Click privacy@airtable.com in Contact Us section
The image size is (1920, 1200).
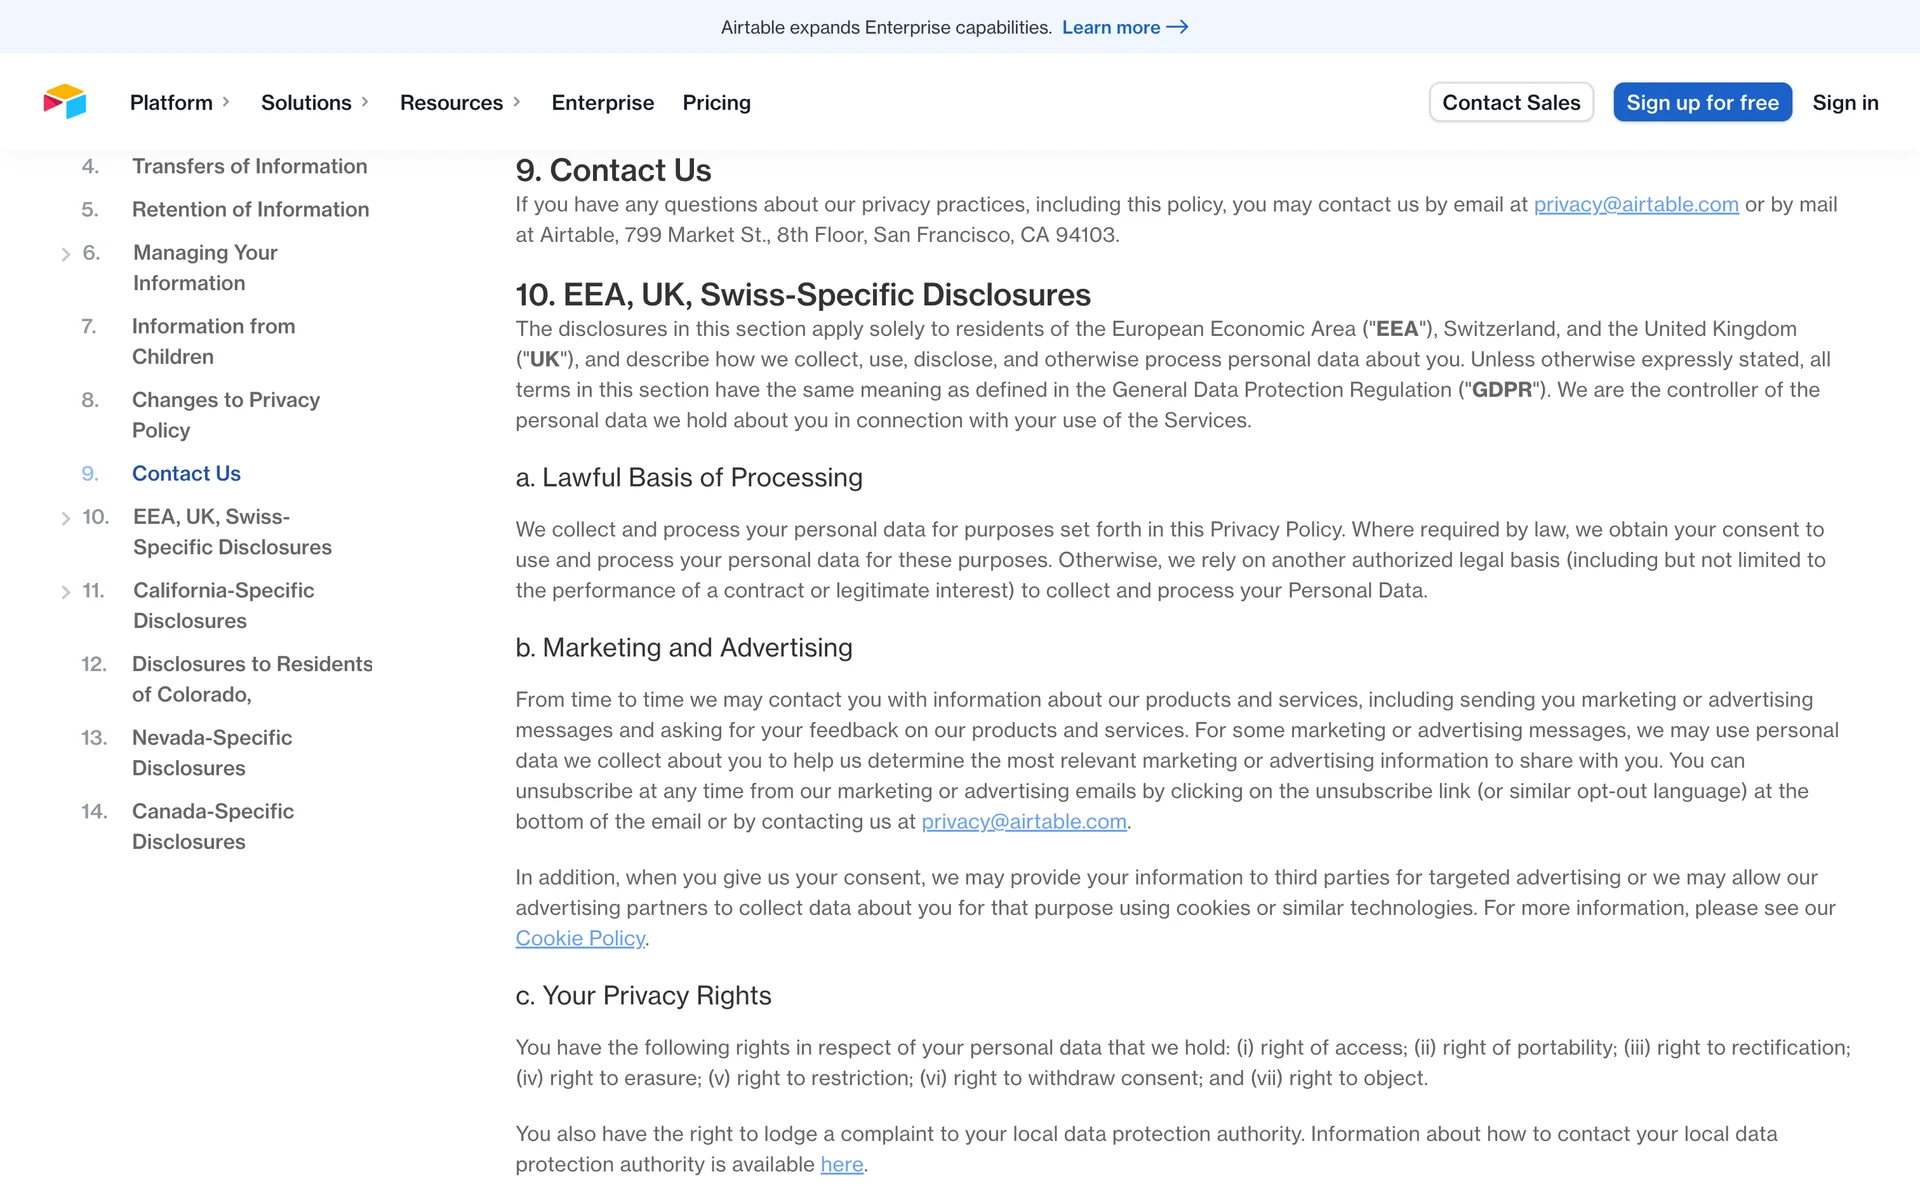pyautogui.click(x=1635, y=205)
